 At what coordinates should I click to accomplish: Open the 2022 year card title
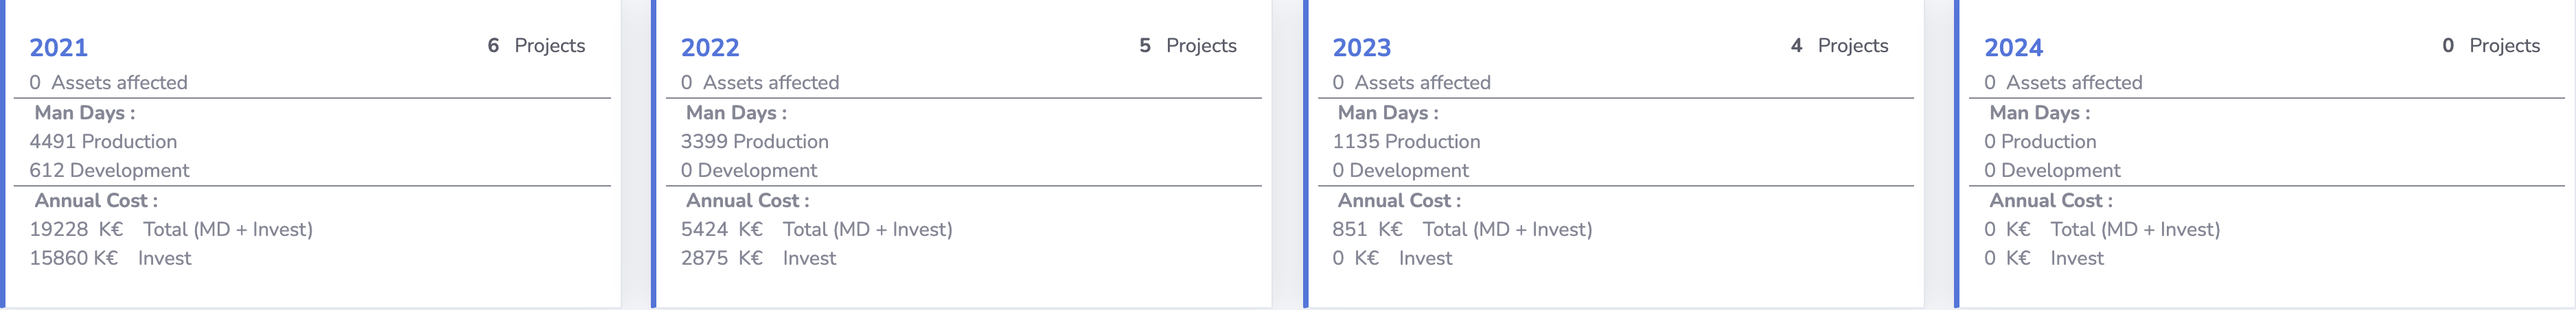pos(710,47)
